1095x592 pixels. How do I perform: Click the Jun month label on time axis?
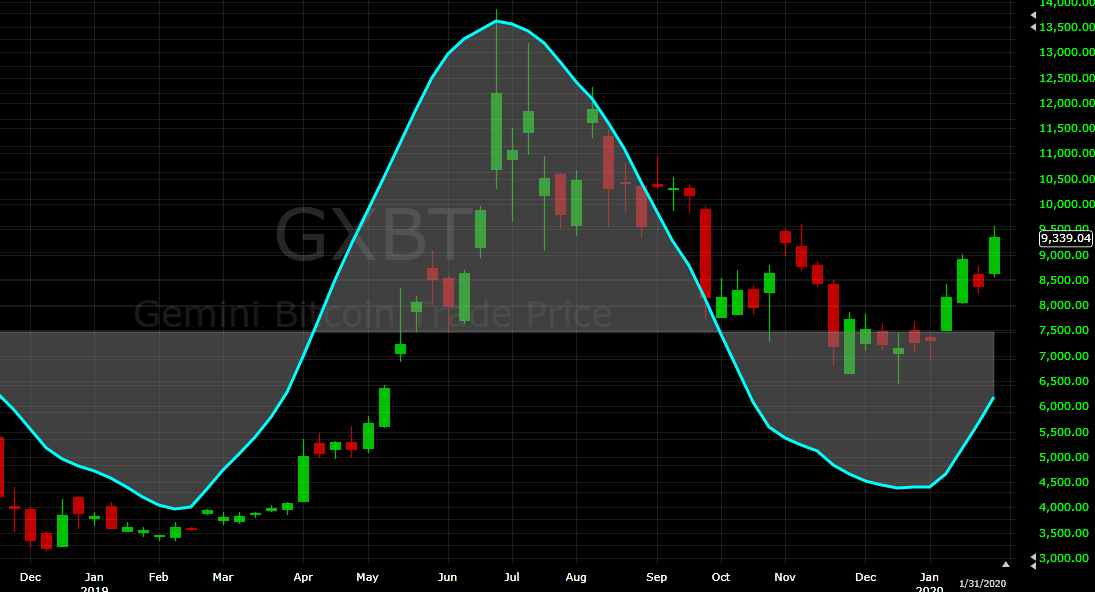pos(447,577)
